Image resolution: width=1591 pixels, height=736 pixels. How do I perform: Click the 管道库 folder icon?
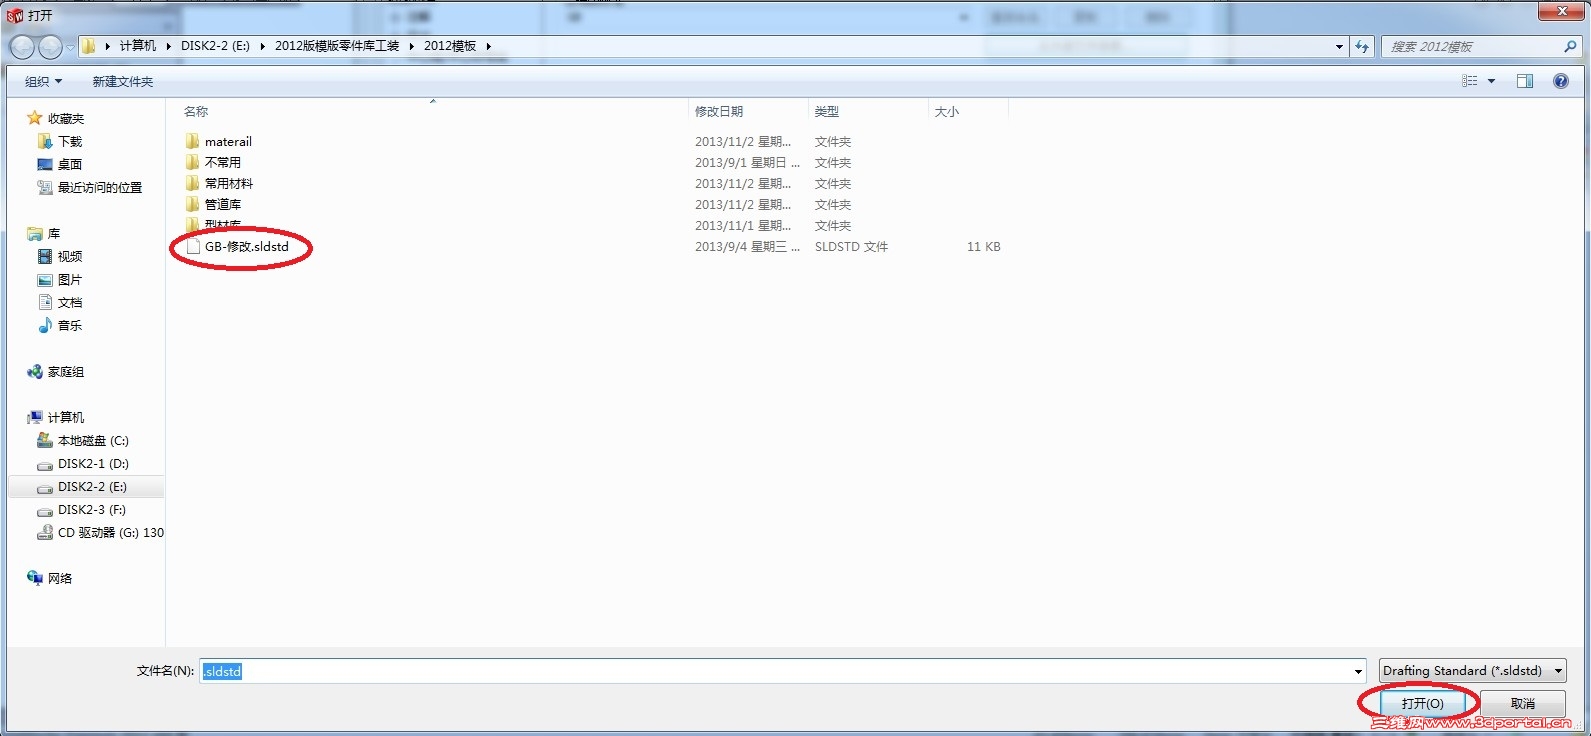[x=193, y=204]
